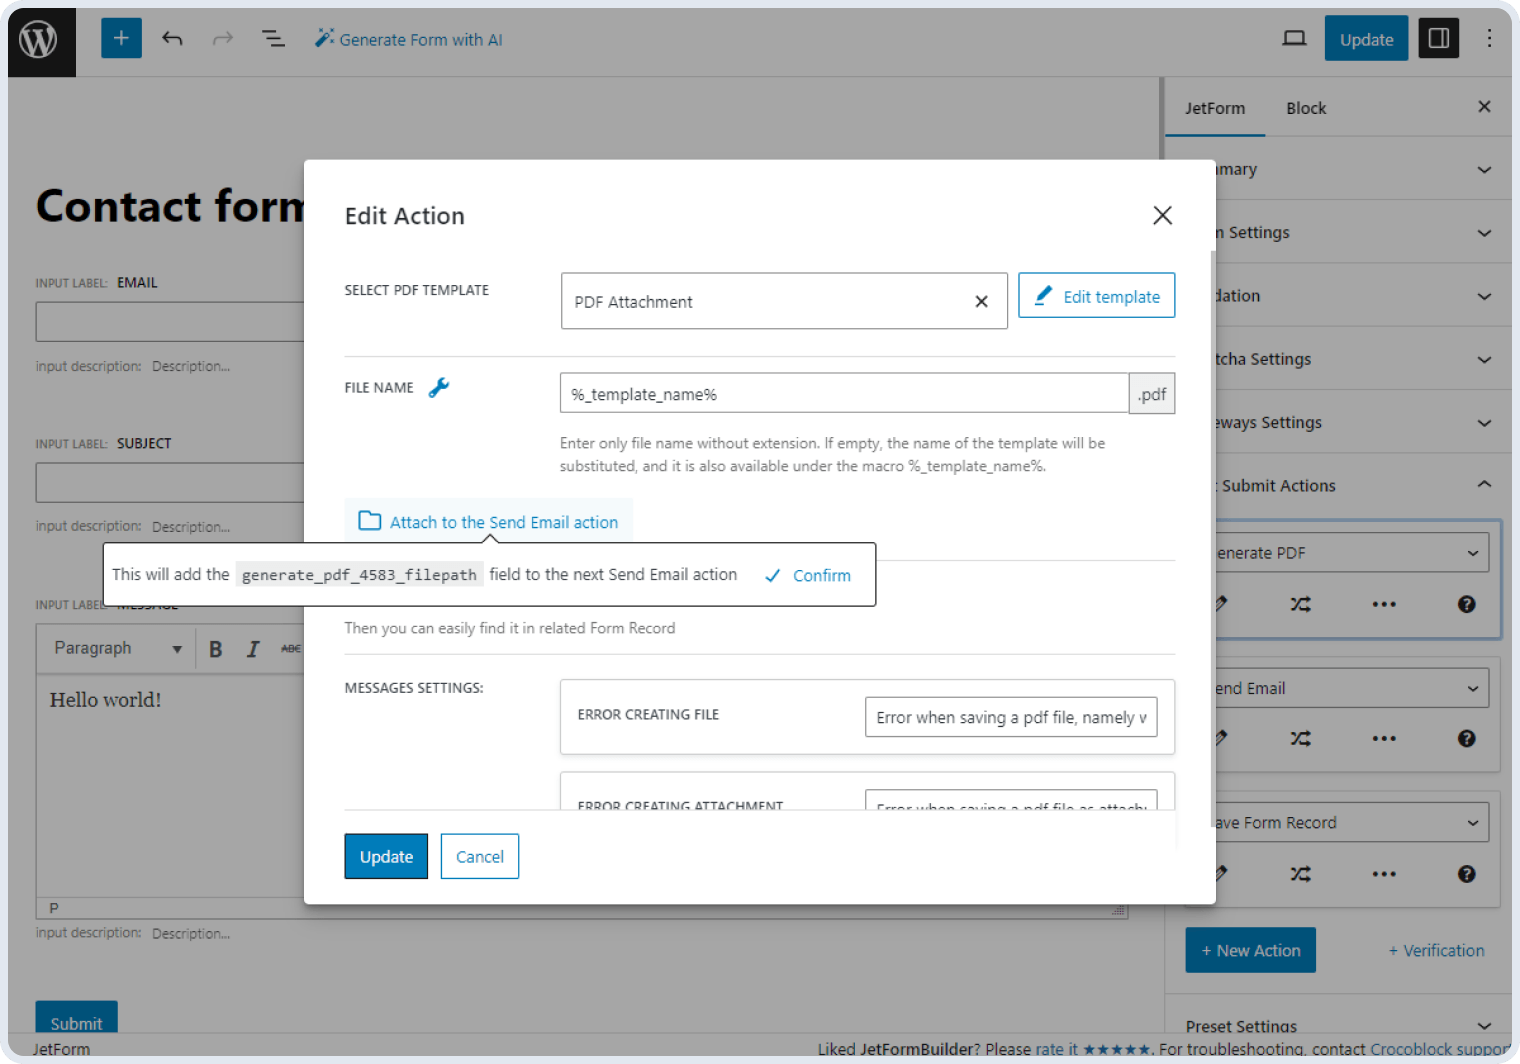
Task: Click the desktop preview icon
Action: pos(1294,37)
